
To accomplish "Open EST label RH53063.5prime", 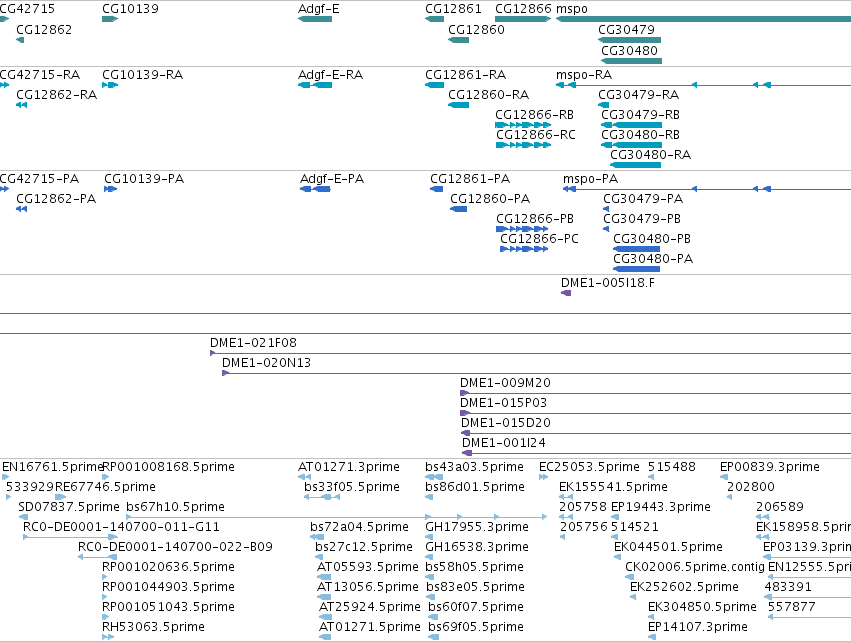I will (153, 627).
